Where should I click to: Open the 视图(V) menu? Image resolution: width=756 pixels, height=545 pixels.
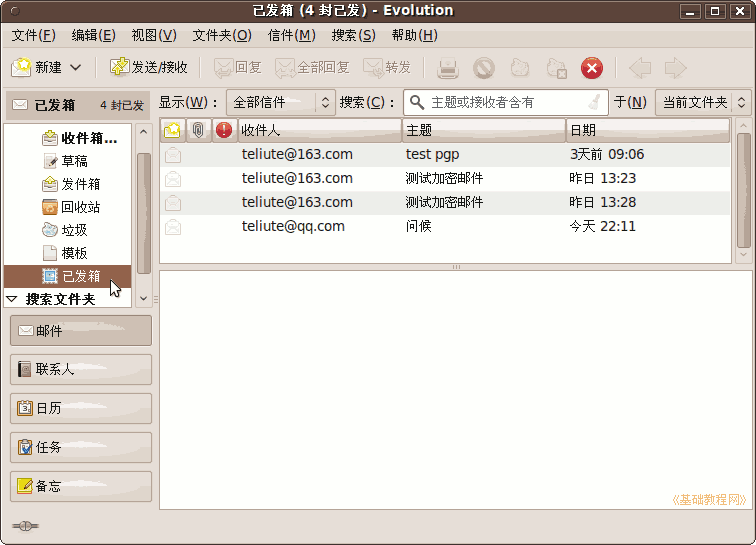(x=154, y=35)
